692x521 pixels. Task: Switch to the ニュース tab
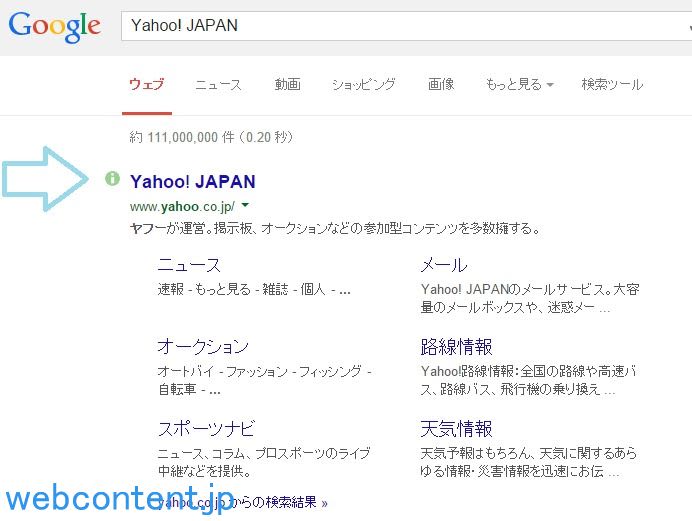(218, 85)
